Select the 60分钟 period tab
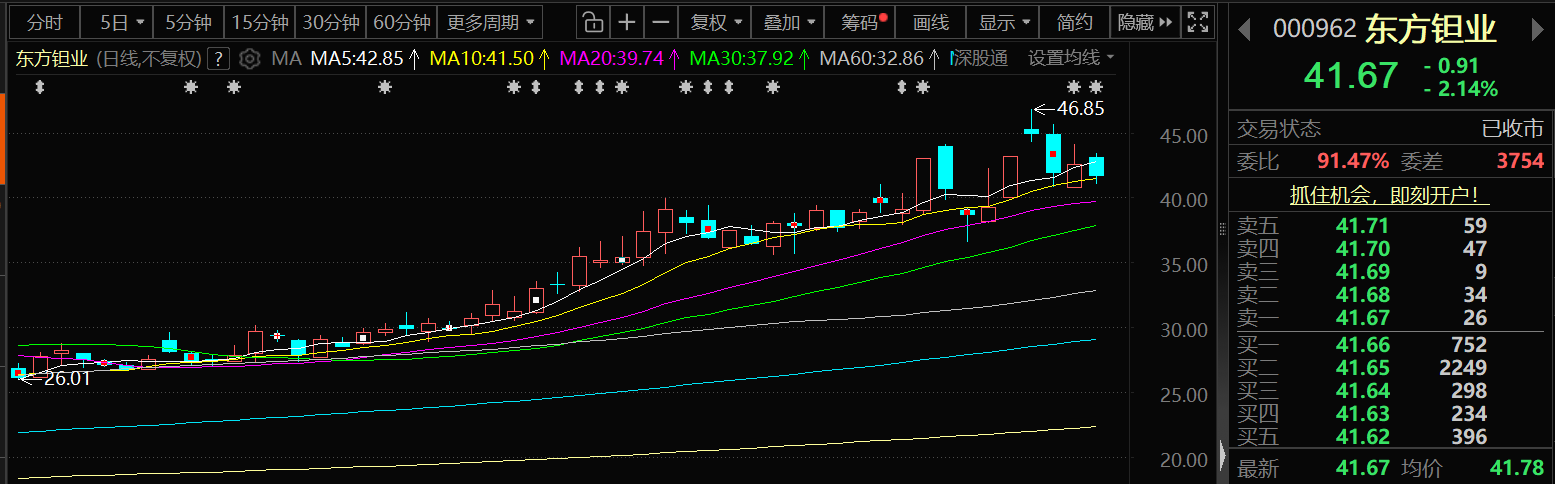 pyautogui.click(x=401, y=22)
